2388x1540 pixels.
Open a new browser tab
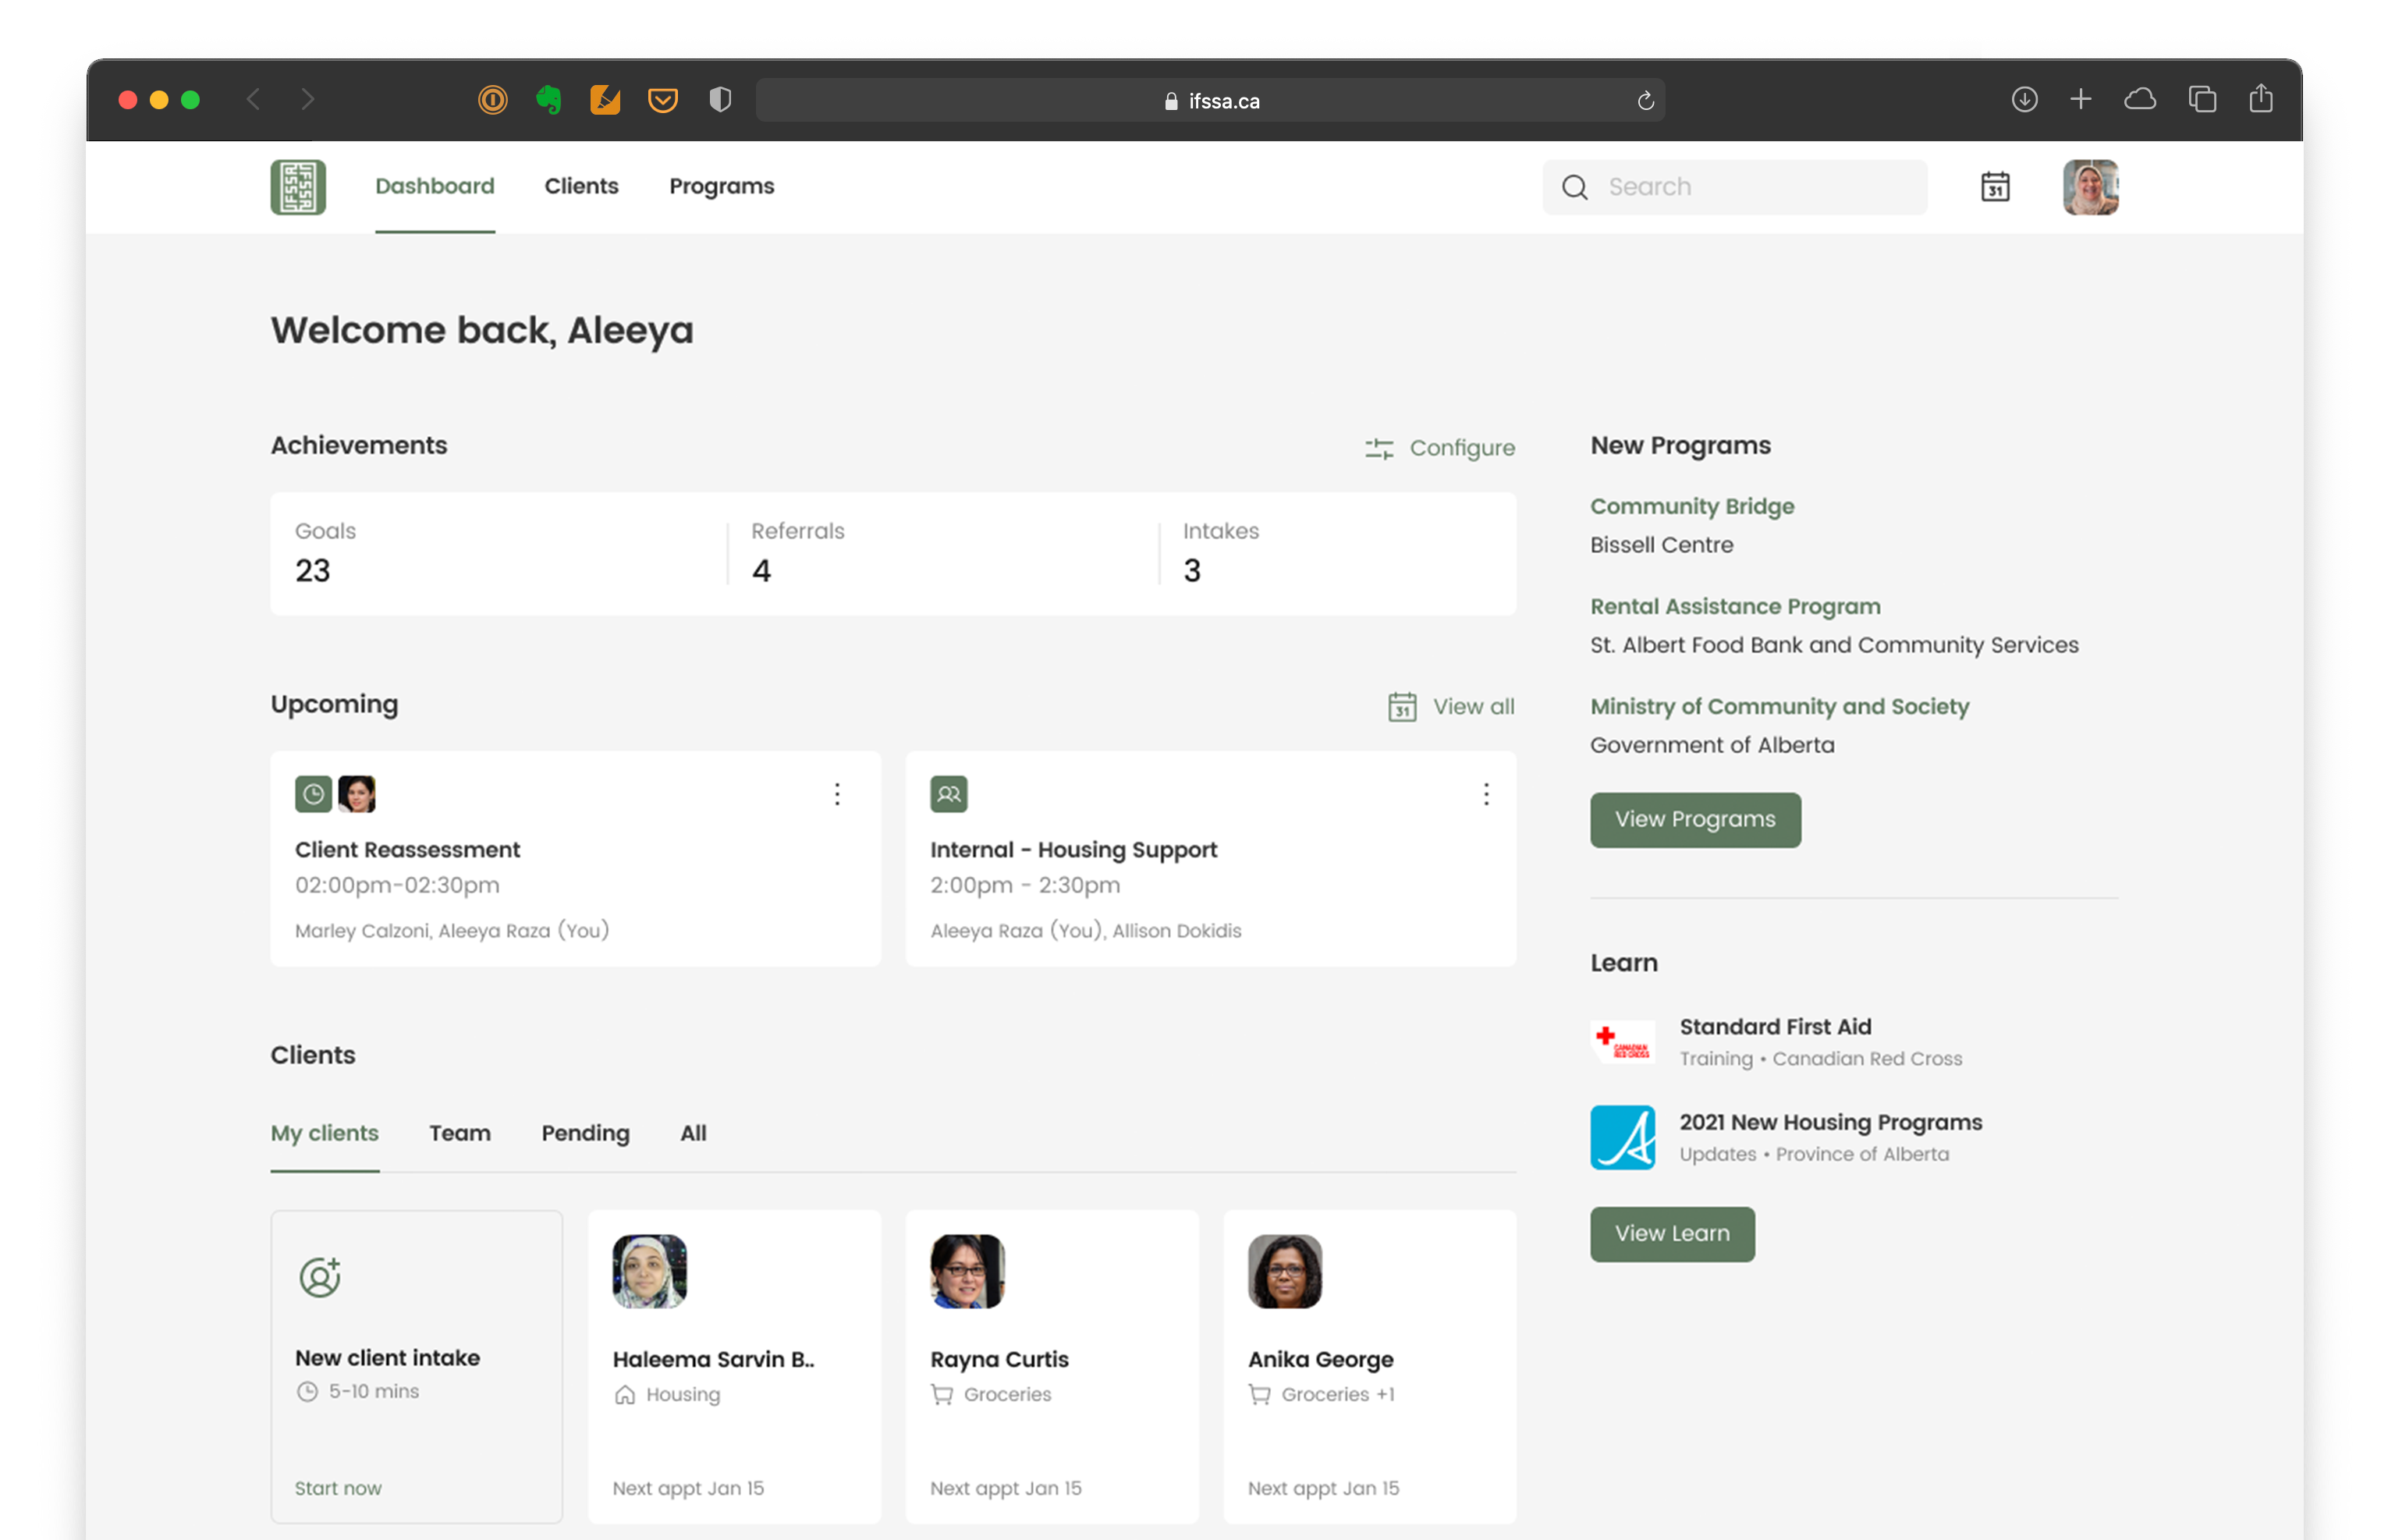click(x=2081, y=100)
